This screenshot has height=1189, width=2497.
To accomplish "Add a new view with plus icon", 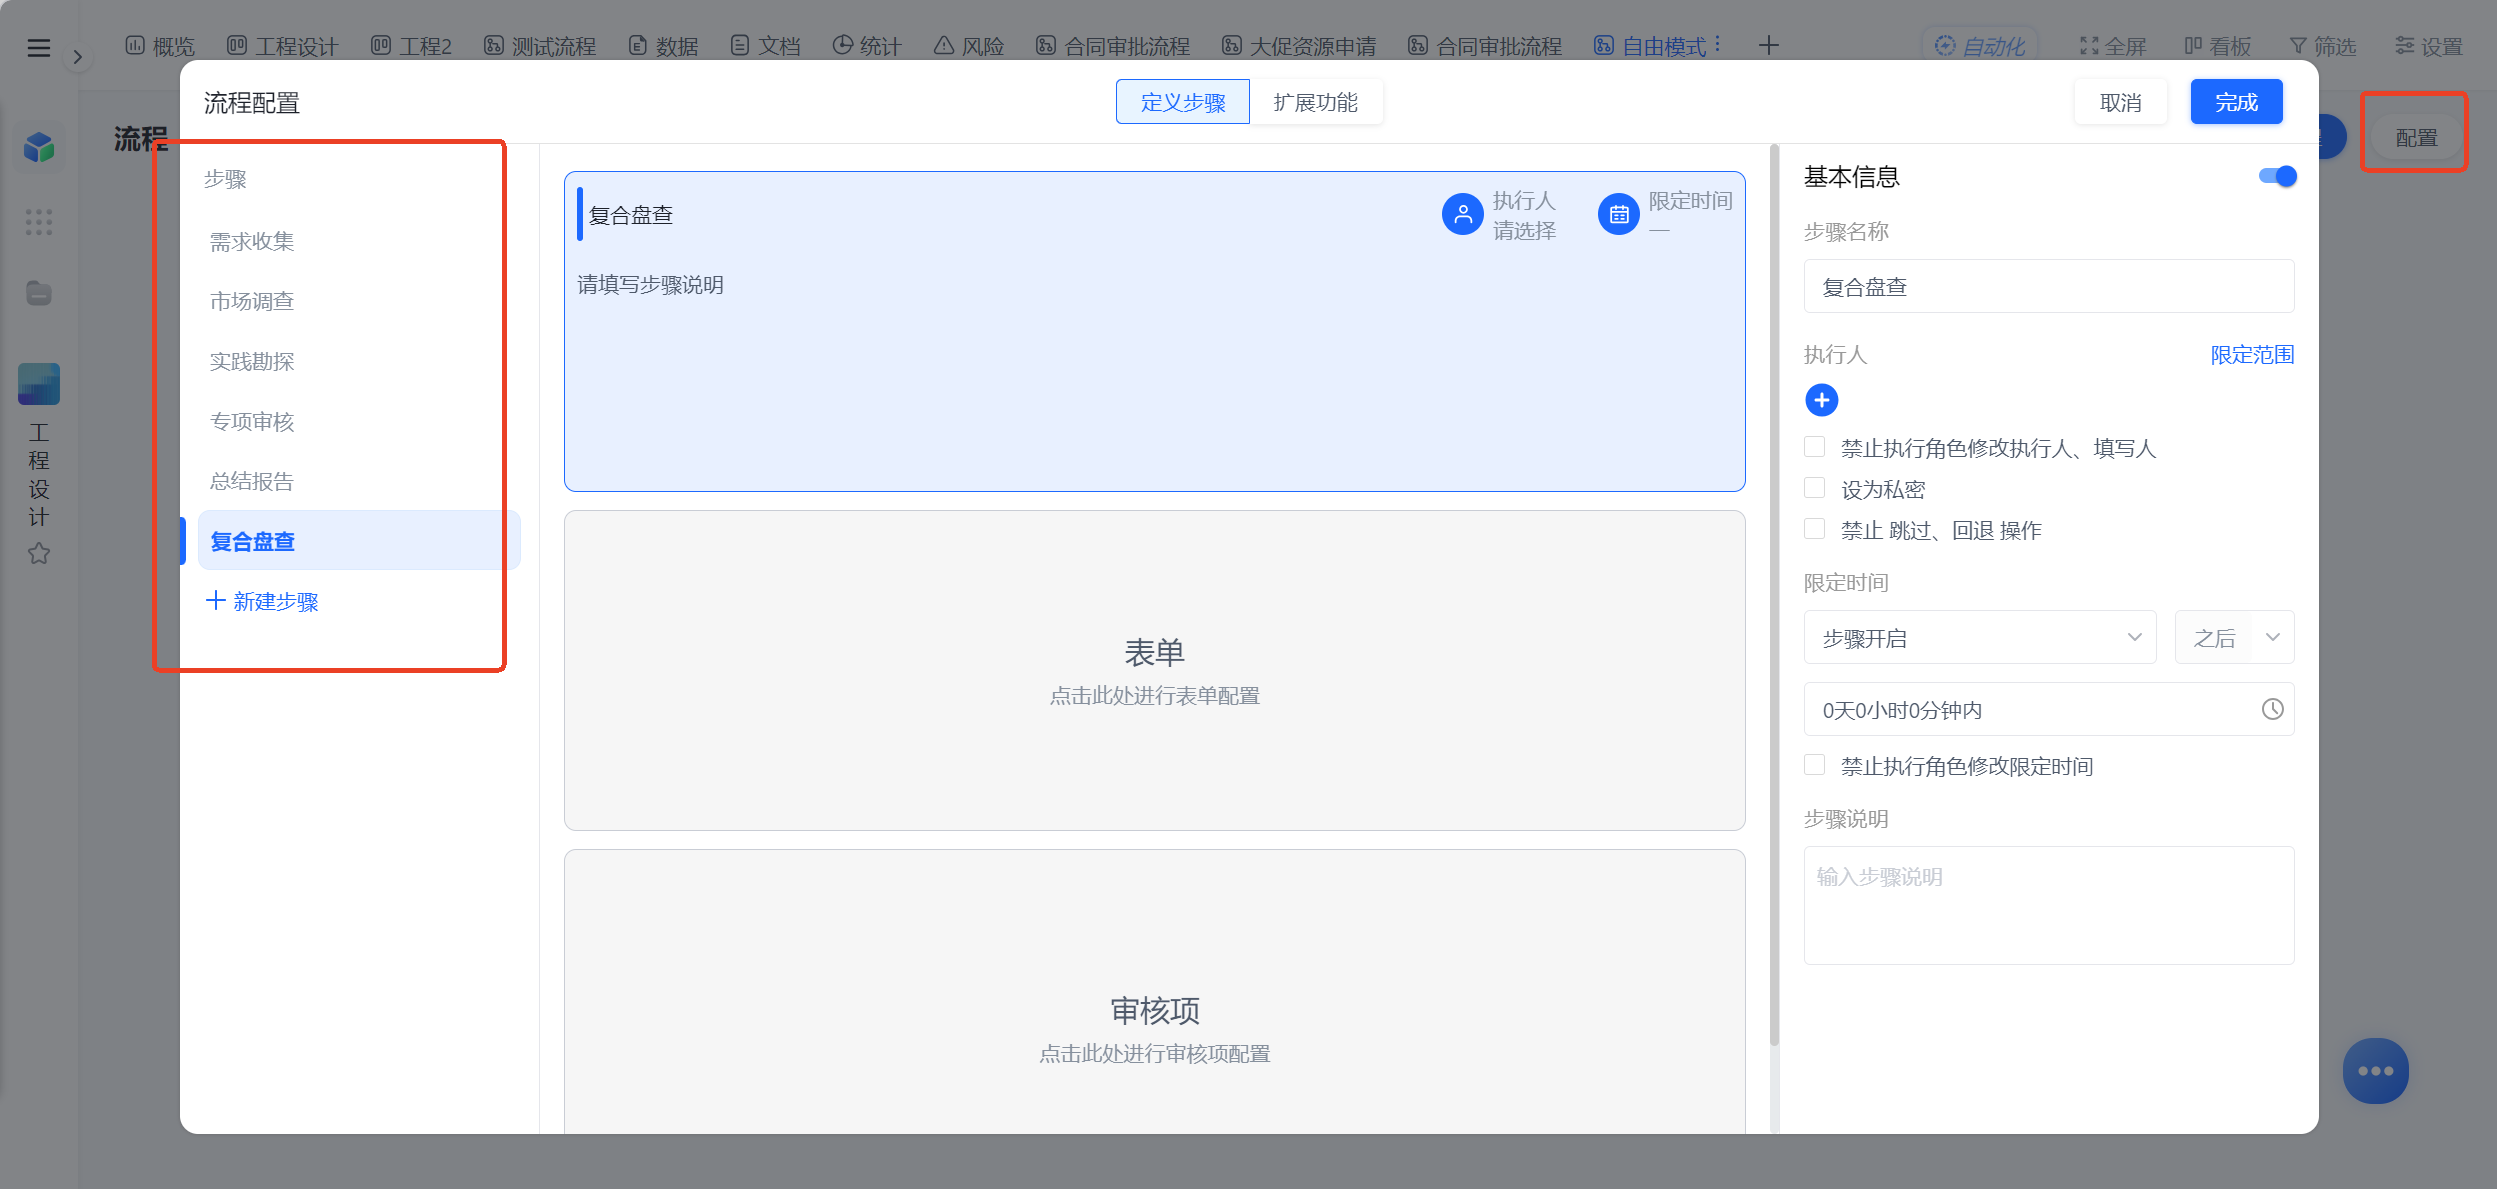I will (1769, 46).
